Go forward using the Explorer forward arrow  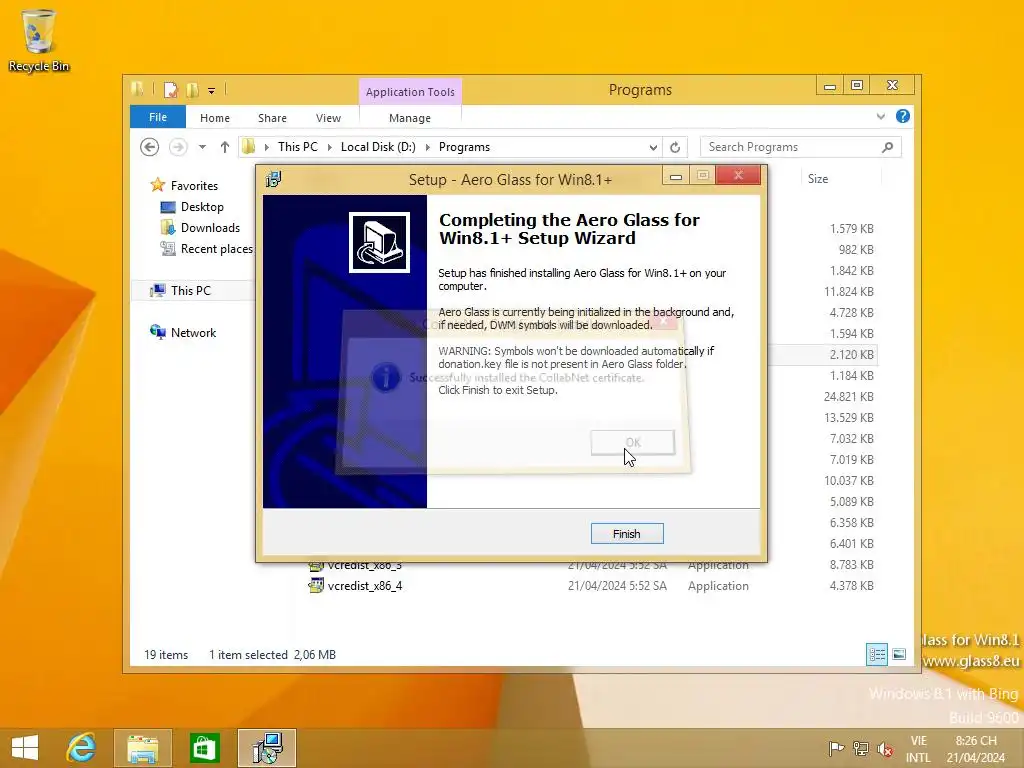tap(178, 147)
